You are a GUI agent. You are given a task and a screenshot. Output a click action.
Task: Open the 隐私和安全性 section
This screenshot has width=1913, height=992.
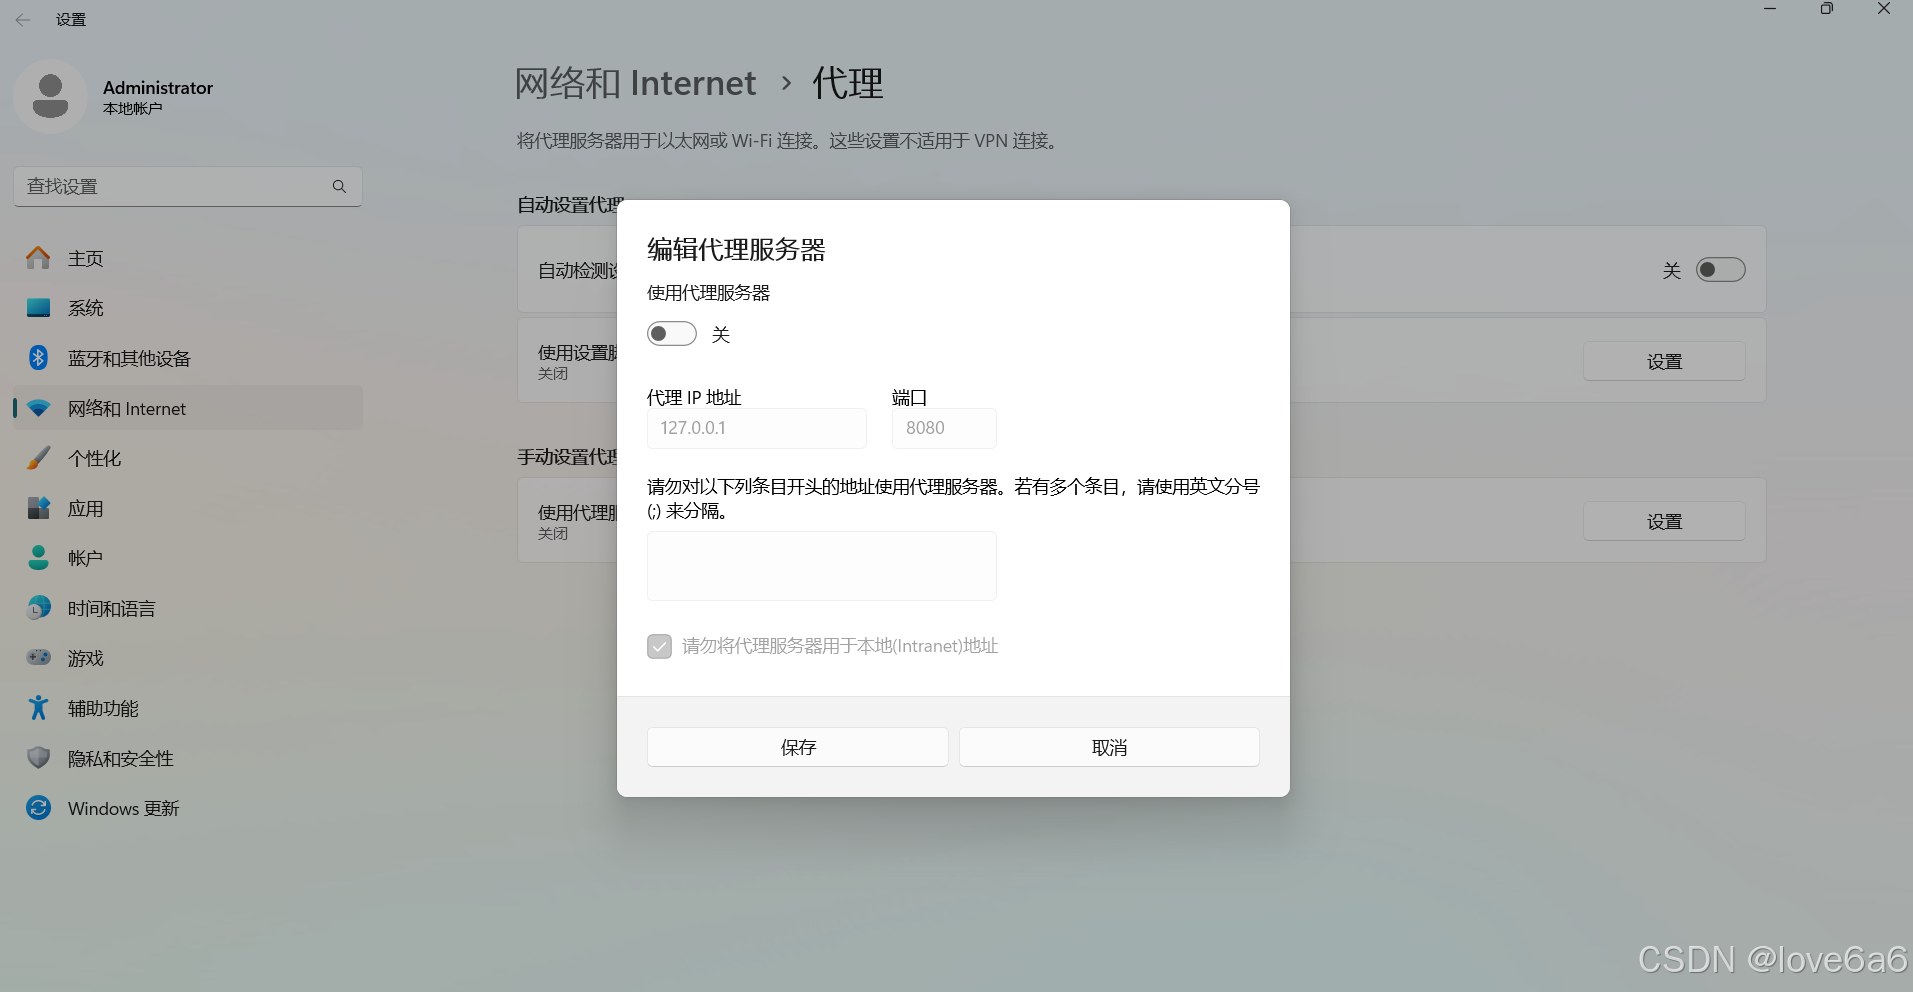coord(188,758)
